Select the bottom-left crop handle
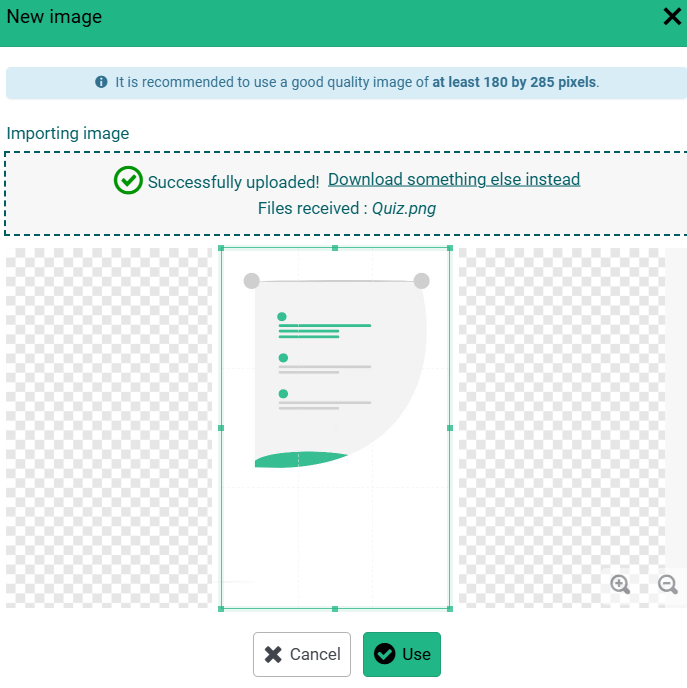Image resolution: width=687 pixels, height=688 pixels. tap(221, 609)
